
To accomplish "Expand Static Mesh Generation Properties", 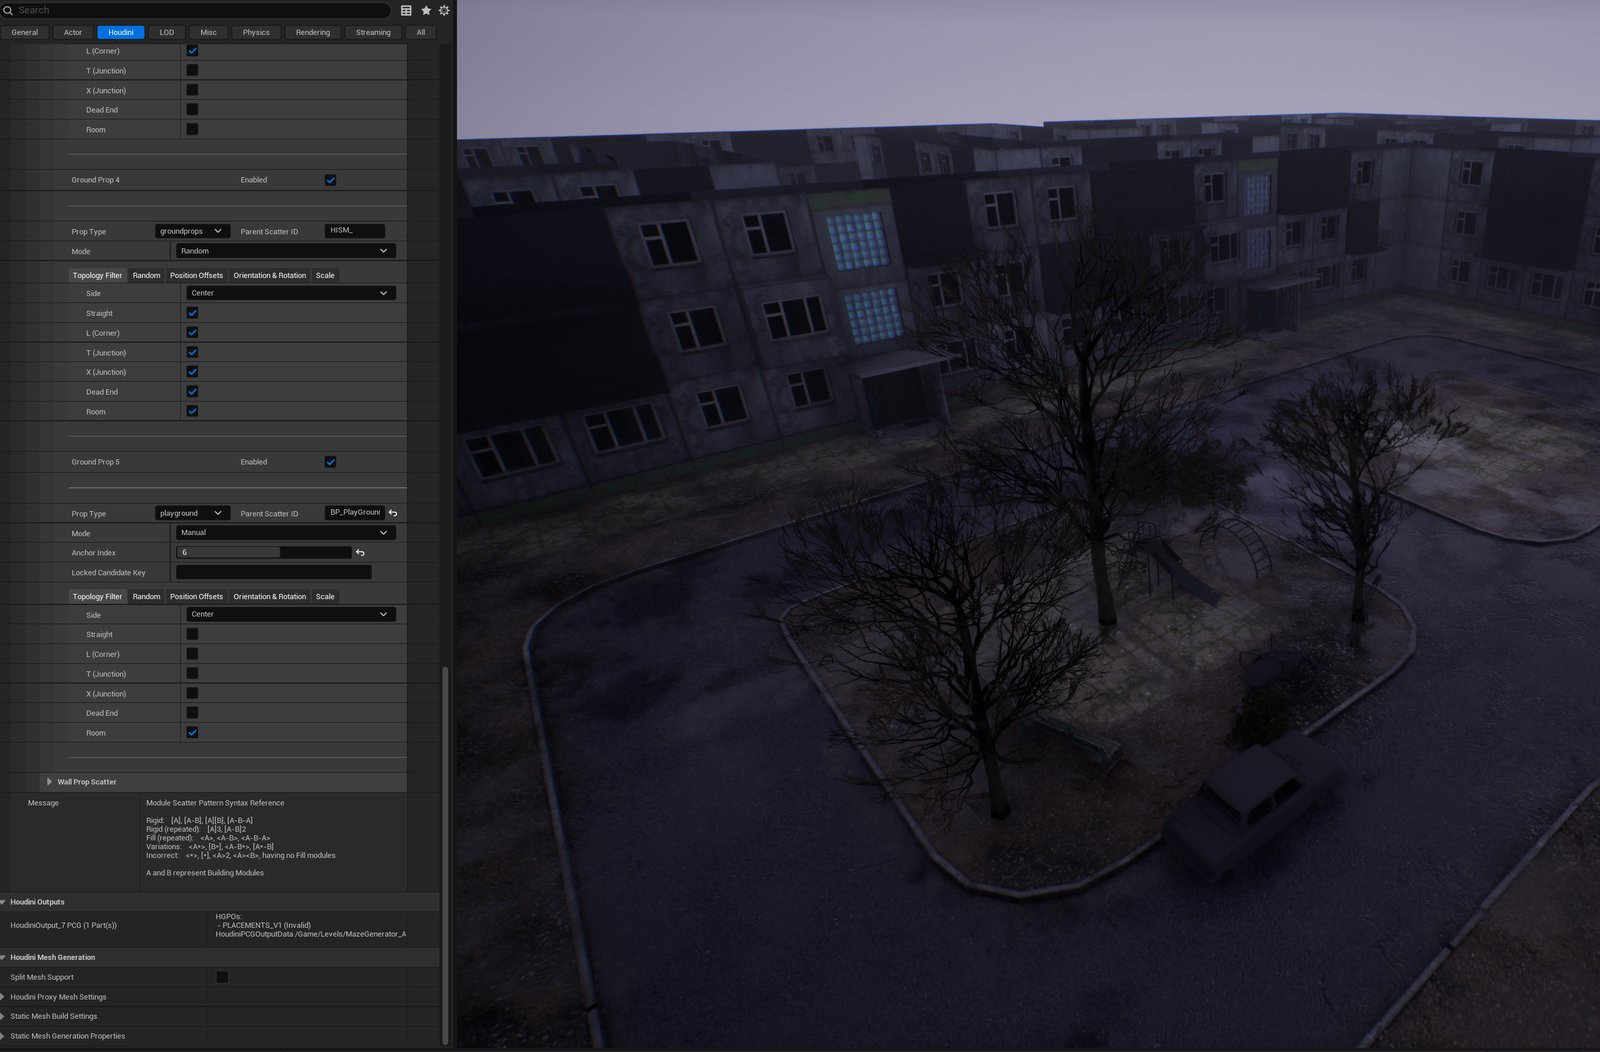I will 4,1036.
